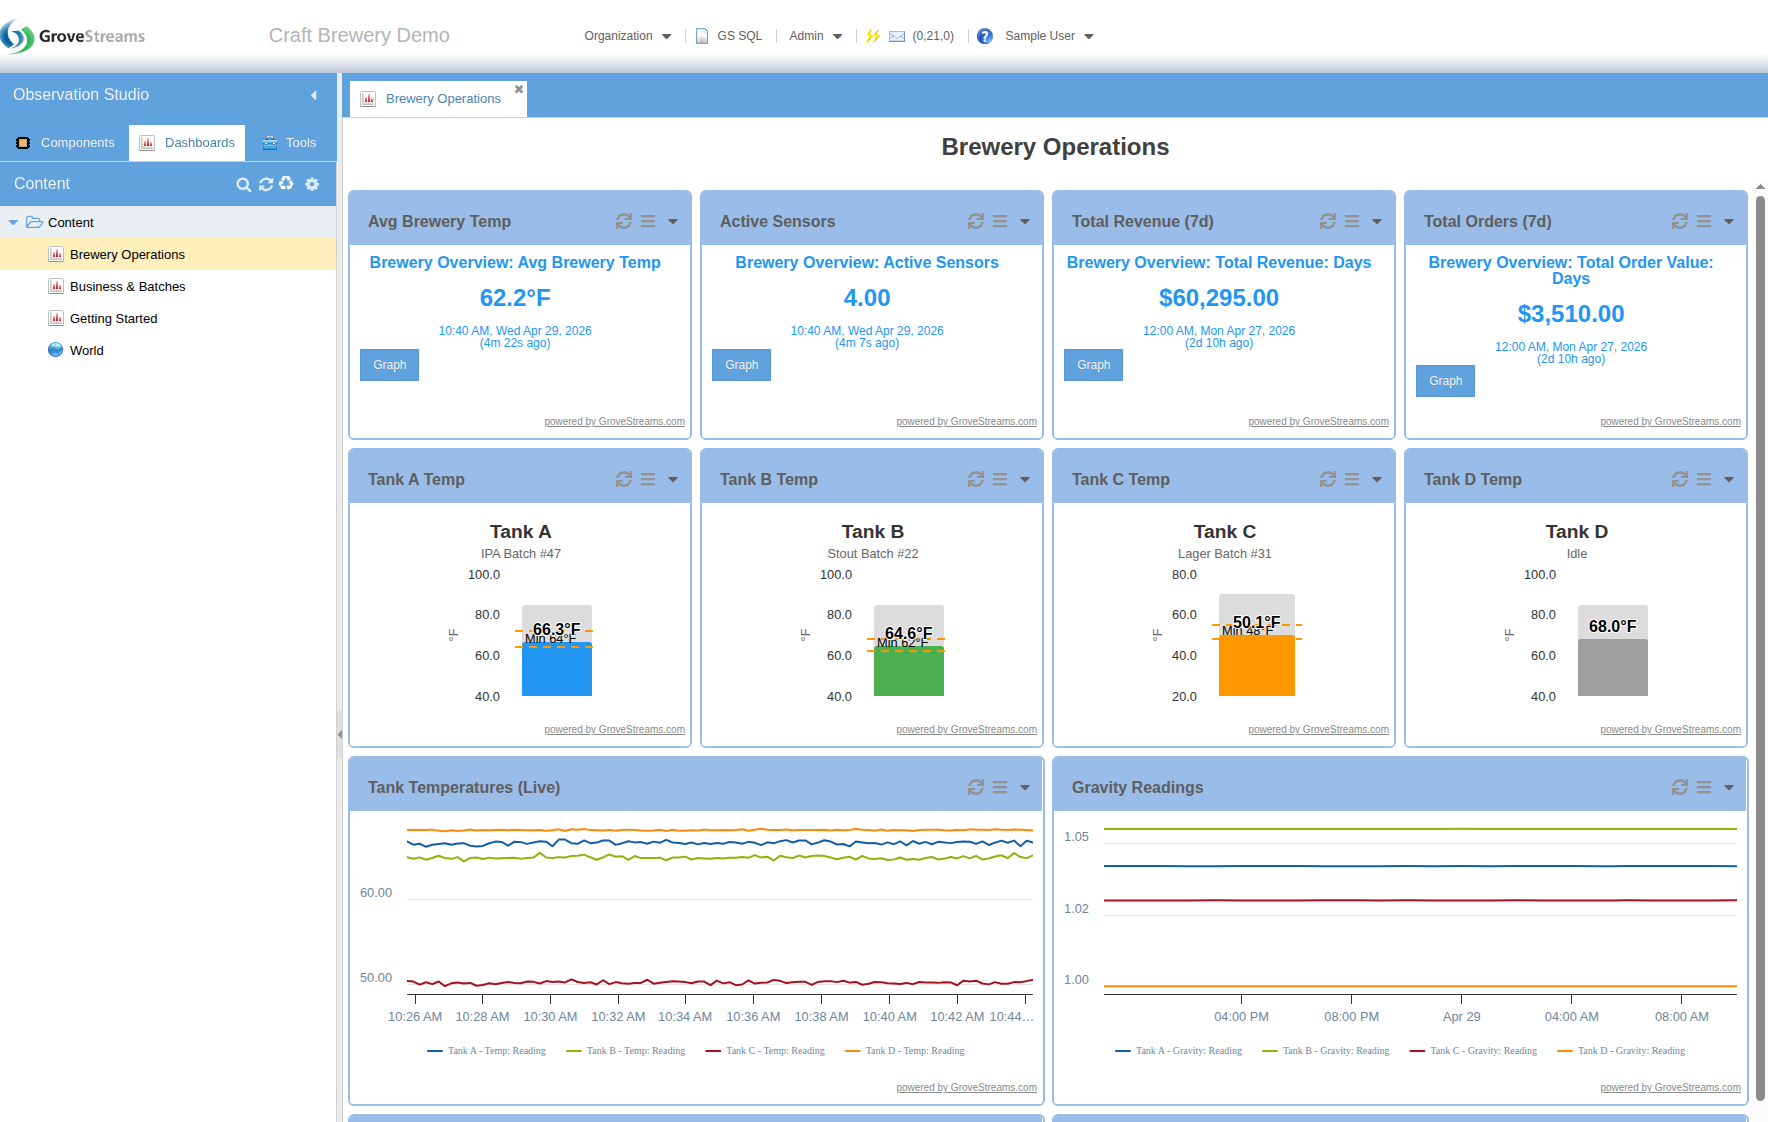Open the blue help question icon
The height and width of the screenshot is (1122, 1768).
pos(985,36)
